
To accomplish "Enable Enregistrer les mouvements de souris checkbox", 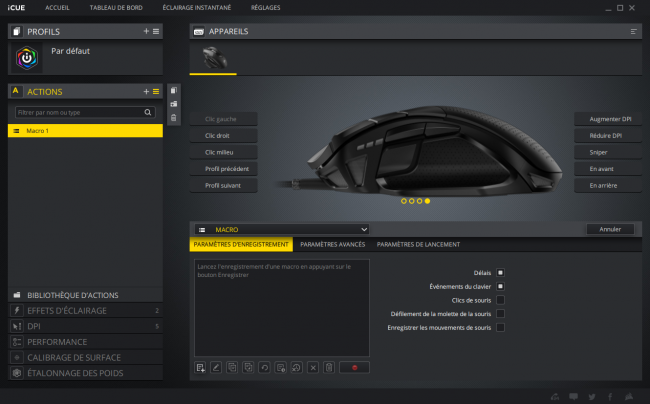I will 500,327.
